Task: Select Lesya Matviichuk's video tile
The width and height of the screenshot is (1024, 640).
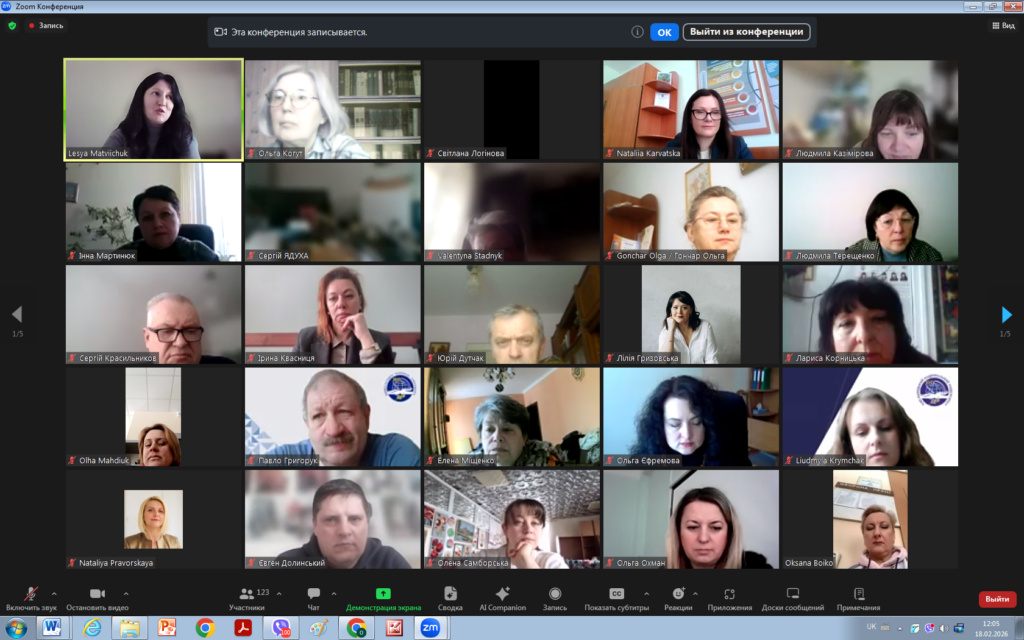Action: pos(153,108)
